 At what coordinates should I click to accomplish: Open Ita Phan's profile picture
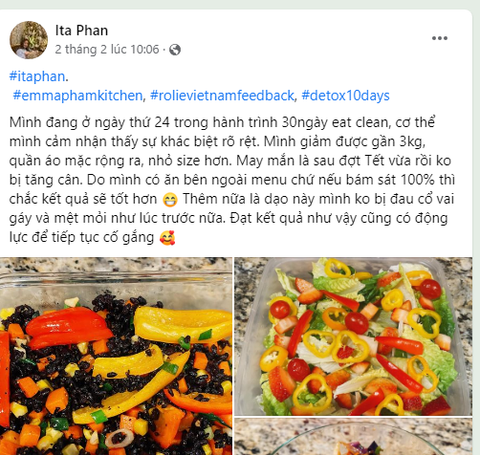pyautogui.click(x=29, y=40)
